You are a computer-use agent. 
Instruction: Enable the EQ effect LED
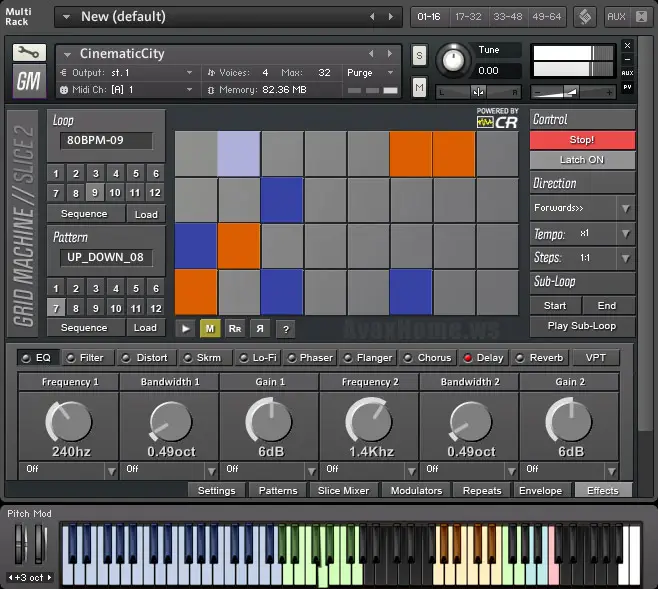tap(26, 358)
